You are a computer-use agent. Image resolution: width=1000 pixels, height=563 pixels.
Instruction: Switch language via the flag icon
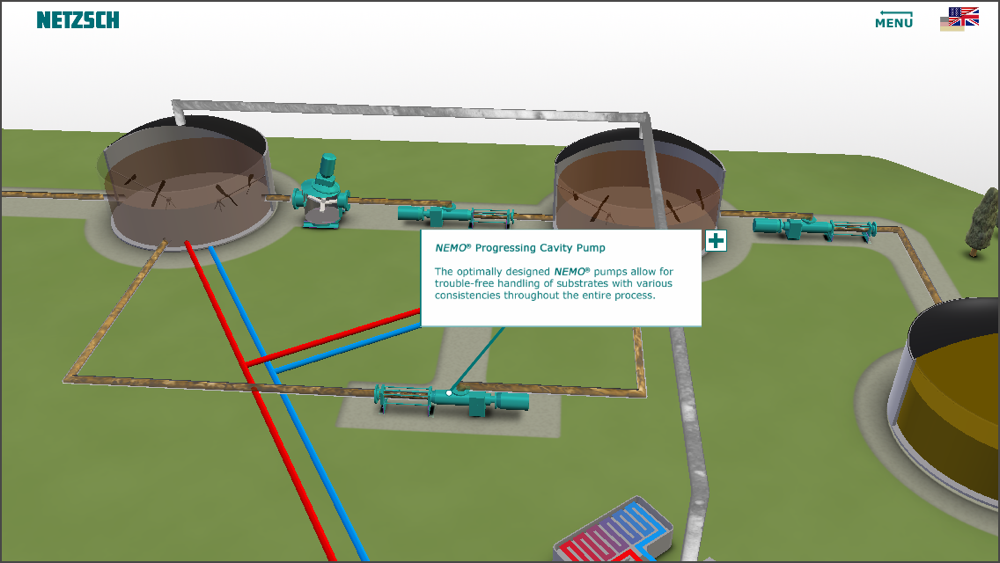pos(960,18)
